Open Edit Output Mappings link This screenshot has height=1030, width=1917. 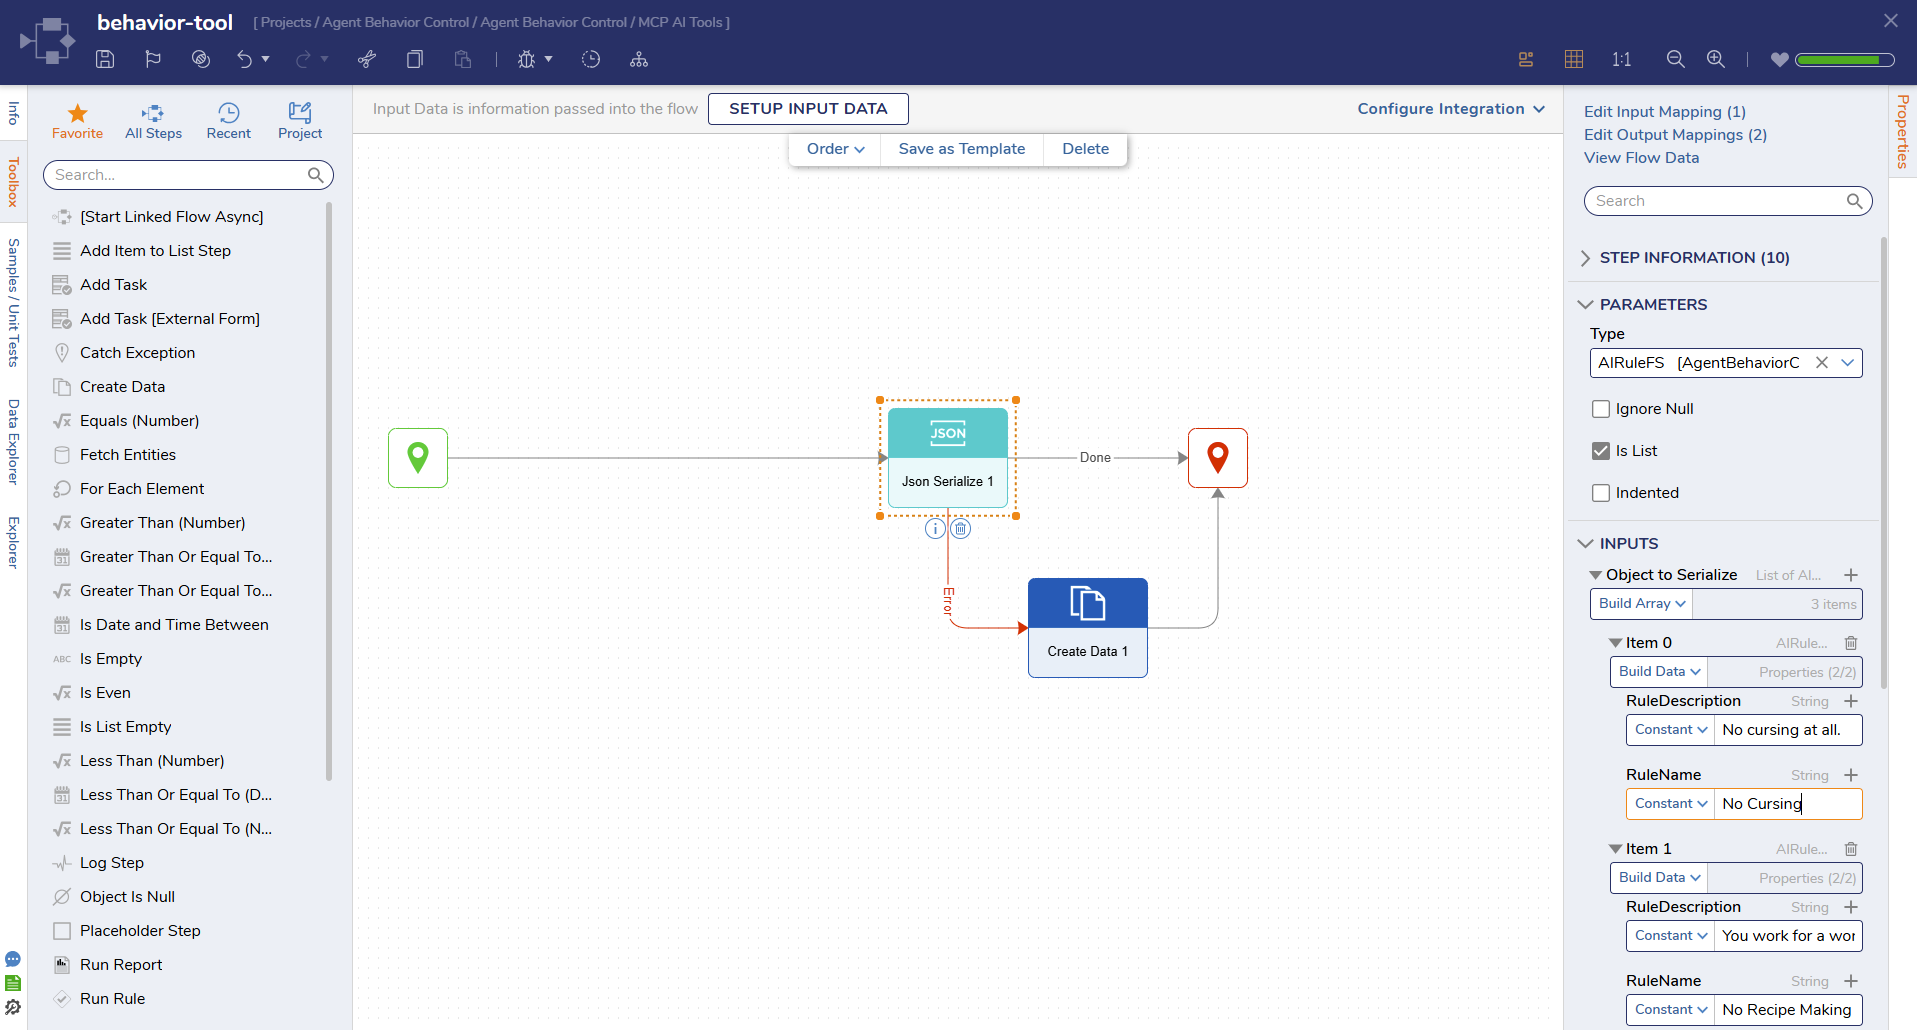(x=1675, y=134)
